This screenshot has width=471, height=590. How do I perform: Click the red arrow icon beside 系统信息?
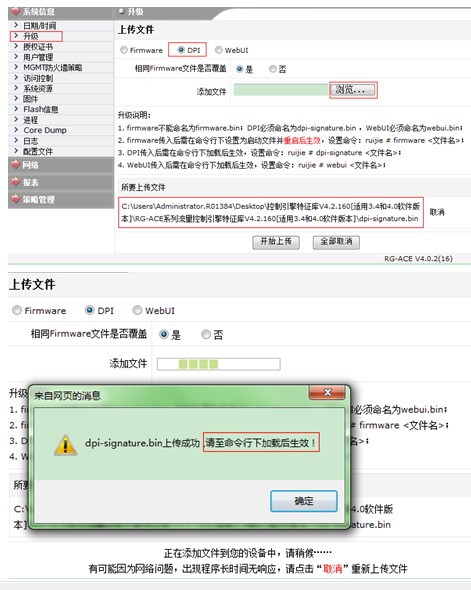tap(15, 11)
